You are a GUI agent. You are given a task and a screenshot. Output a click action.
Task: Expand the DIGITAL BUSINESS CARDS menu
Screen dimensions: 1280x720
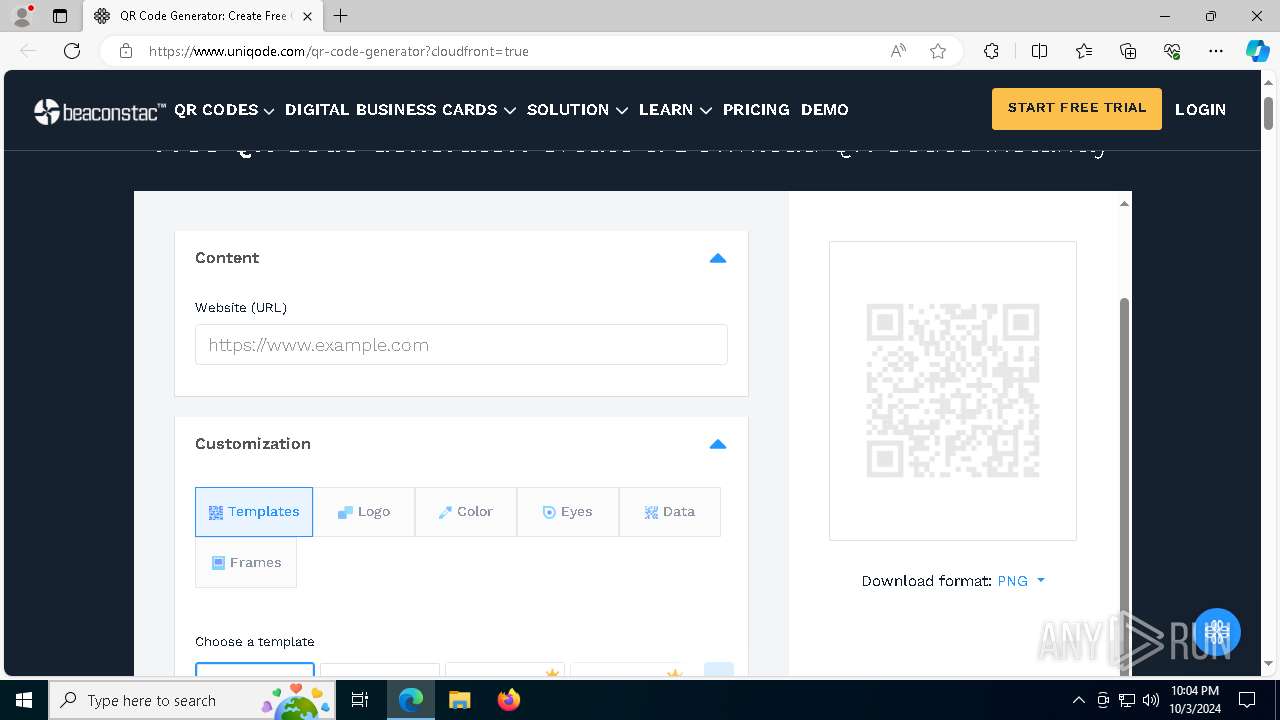tap(400, 110)
